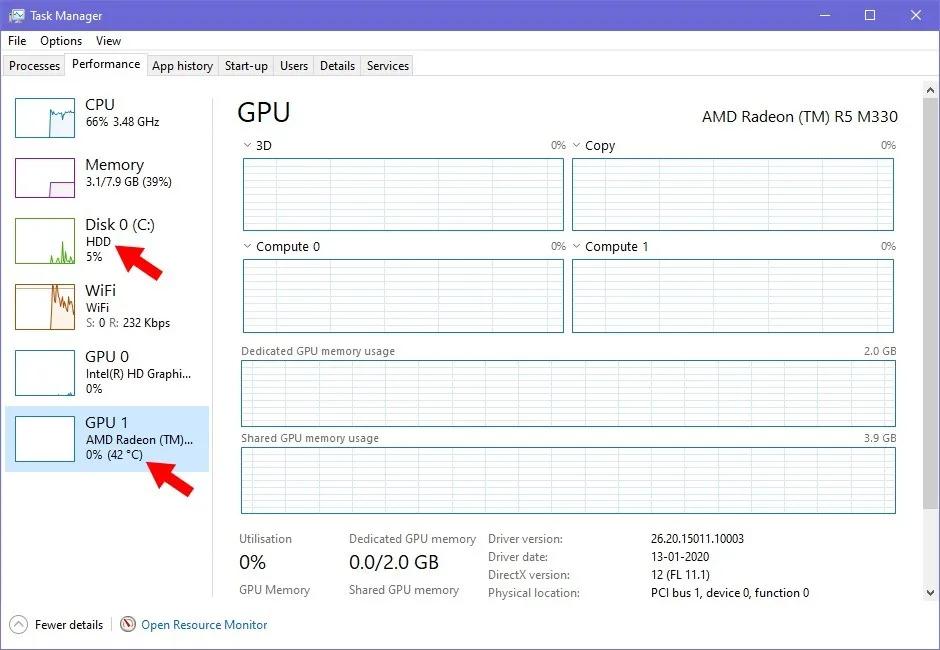The width and height of the screenshot is (940, 650).
Task: Open Resource Monitor
Action: 204,624
